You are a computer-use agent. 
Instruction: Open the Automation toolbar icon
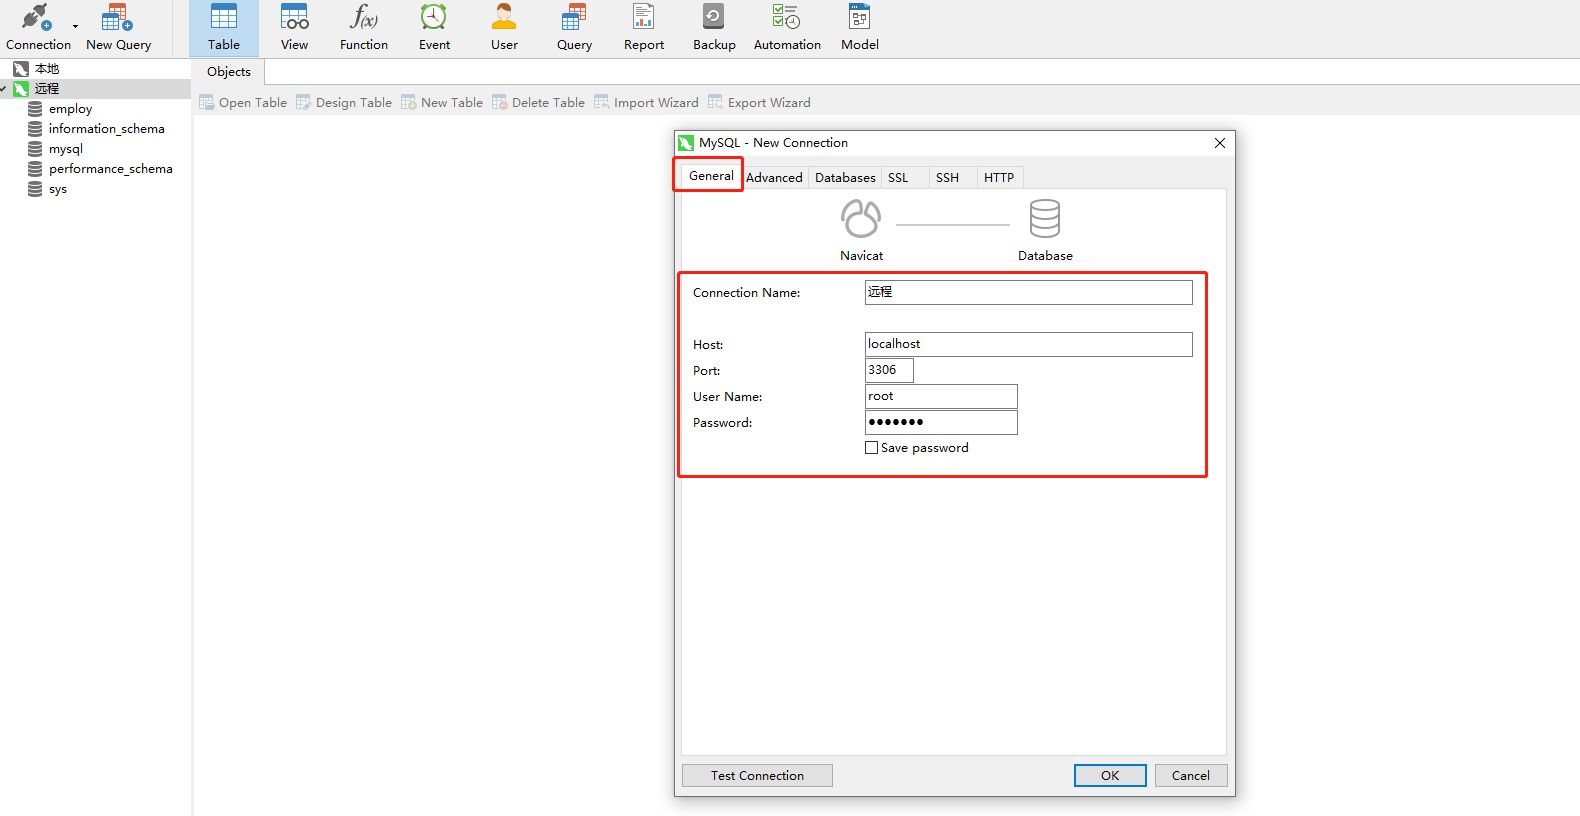pos(787,28)
